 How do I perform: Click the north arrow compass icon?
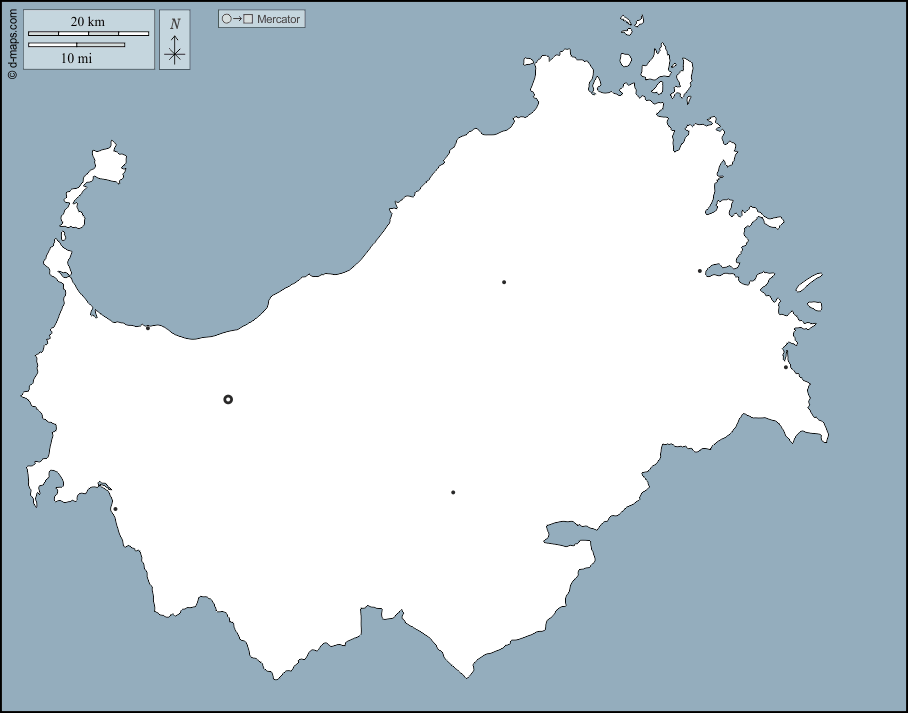tap(174, 50)
